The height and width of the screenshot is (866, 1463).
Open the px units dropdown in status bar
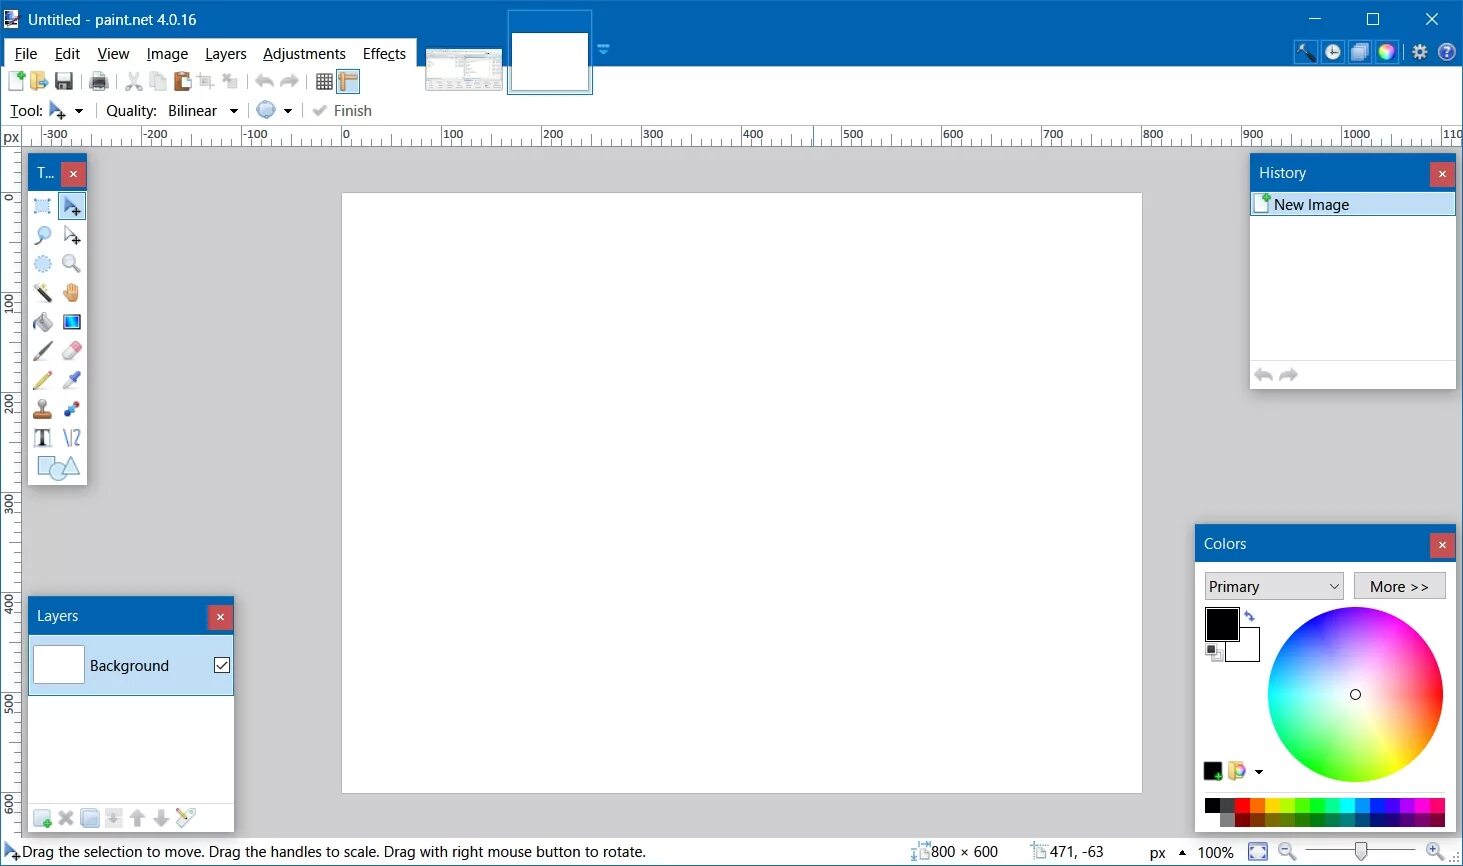[x=1168, y=852]
